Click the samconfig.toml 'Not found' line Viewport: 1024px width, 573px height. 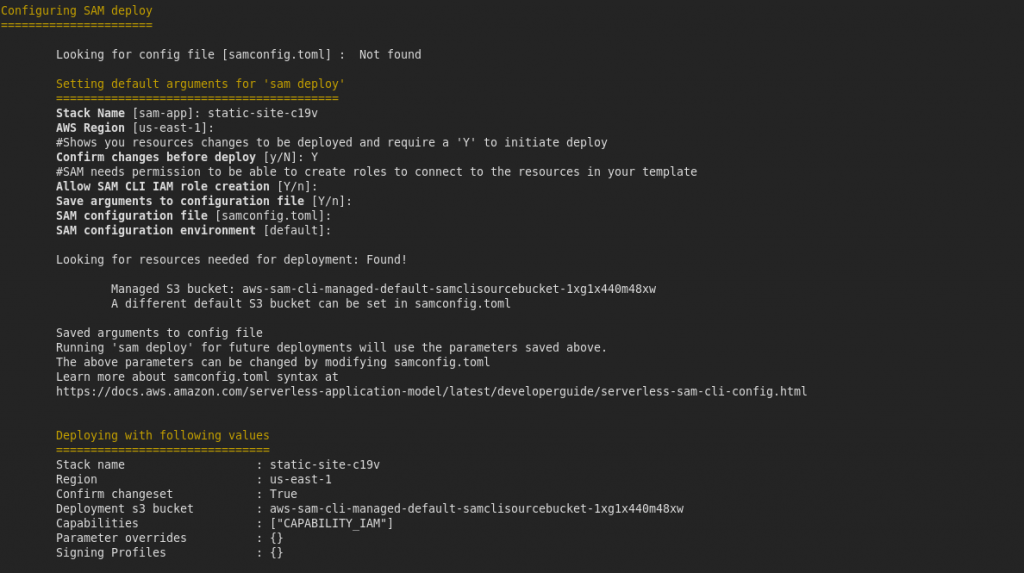238,54
